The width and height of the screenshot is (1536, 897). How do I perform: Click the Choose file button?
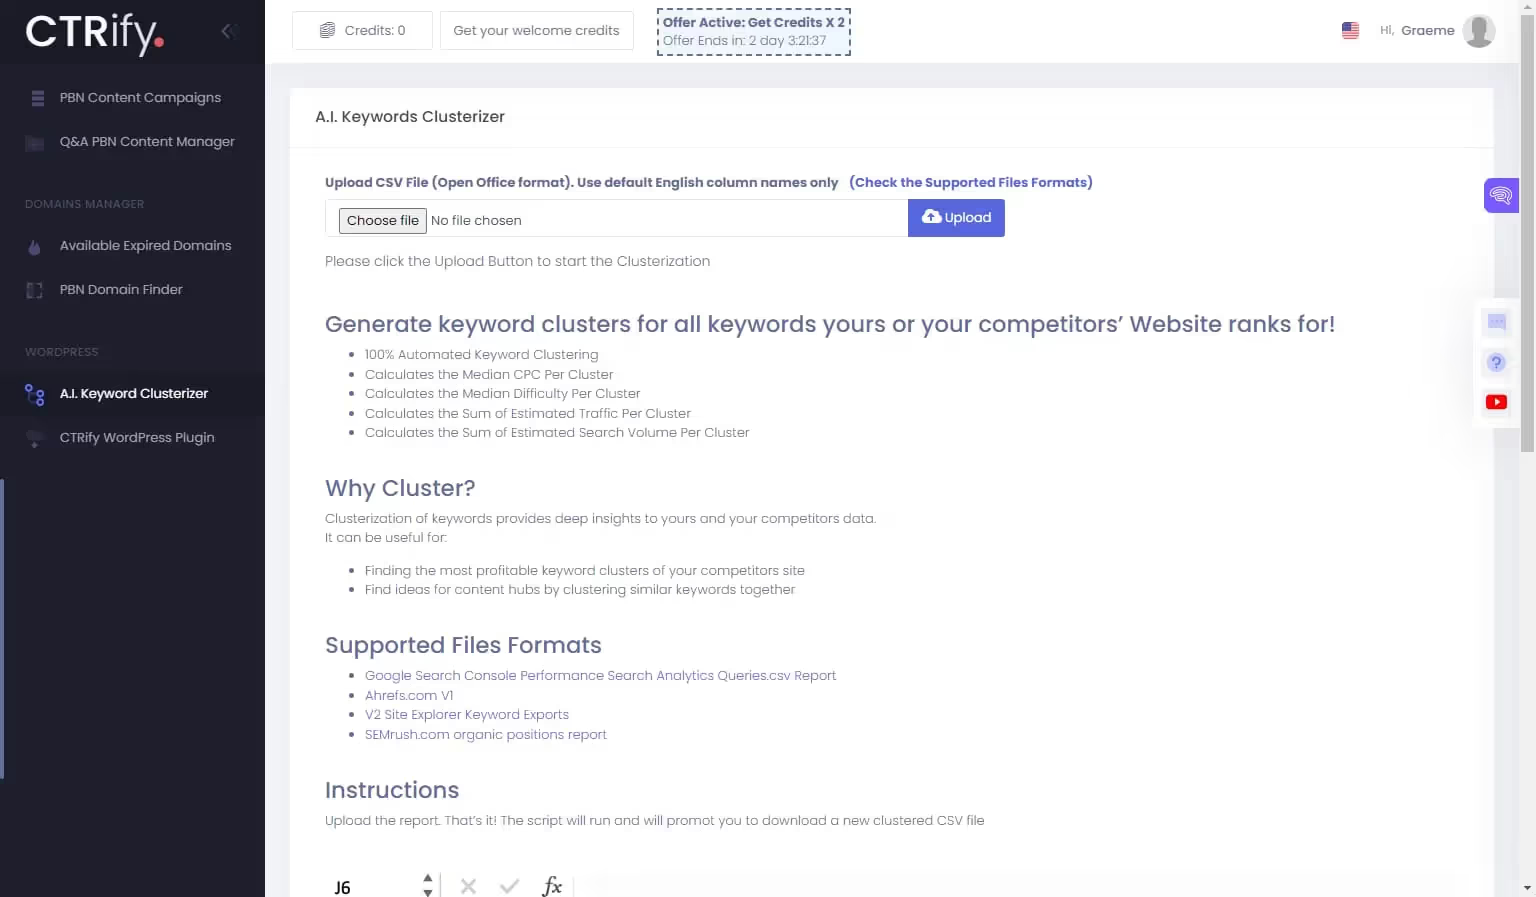[x=383, y=220]
